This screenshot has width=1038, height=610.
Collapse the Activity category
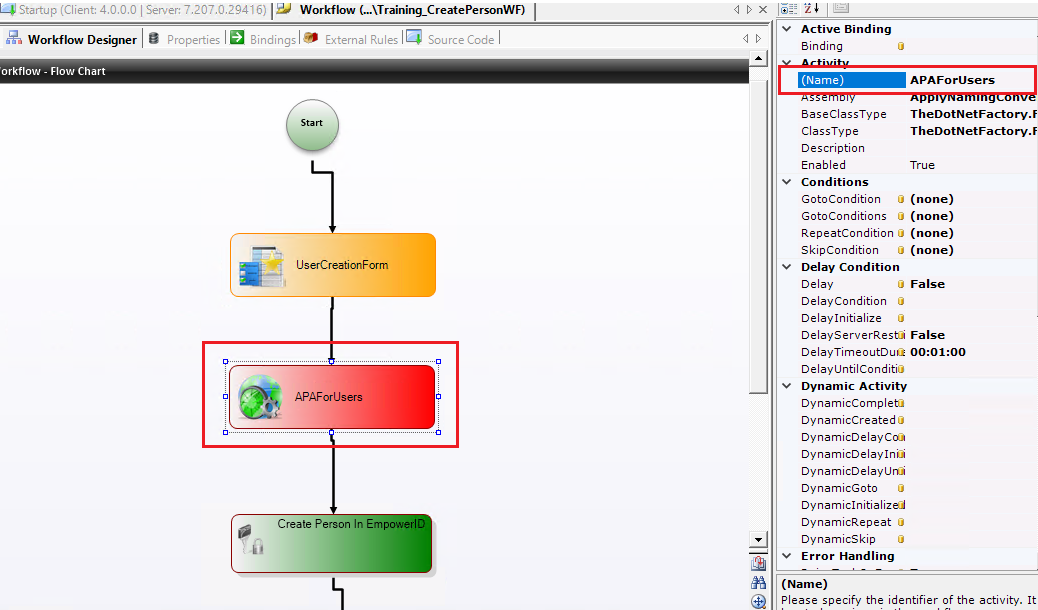(x=787, y=63)
